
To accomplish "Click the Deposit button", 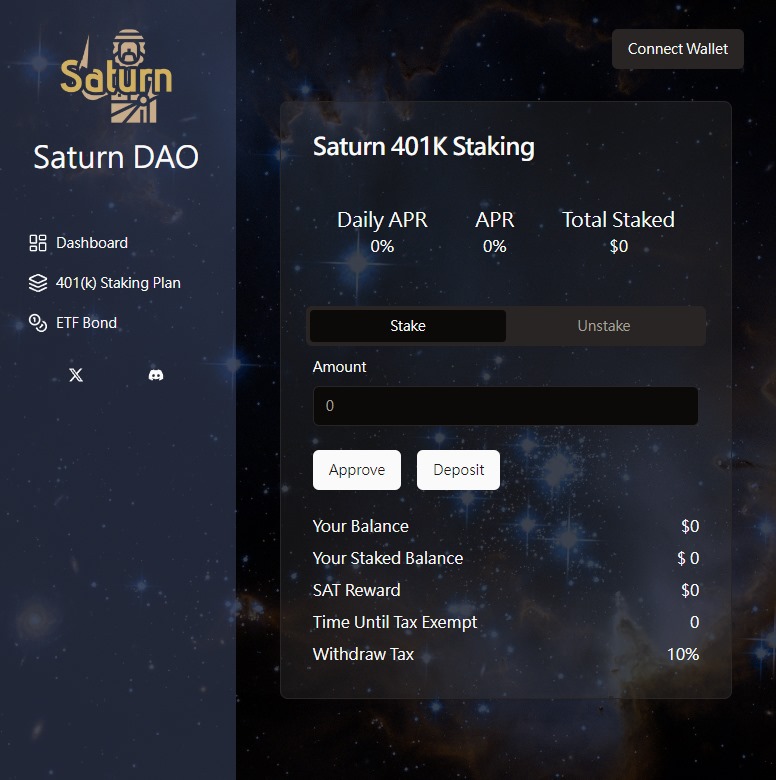I will point(458,470).
